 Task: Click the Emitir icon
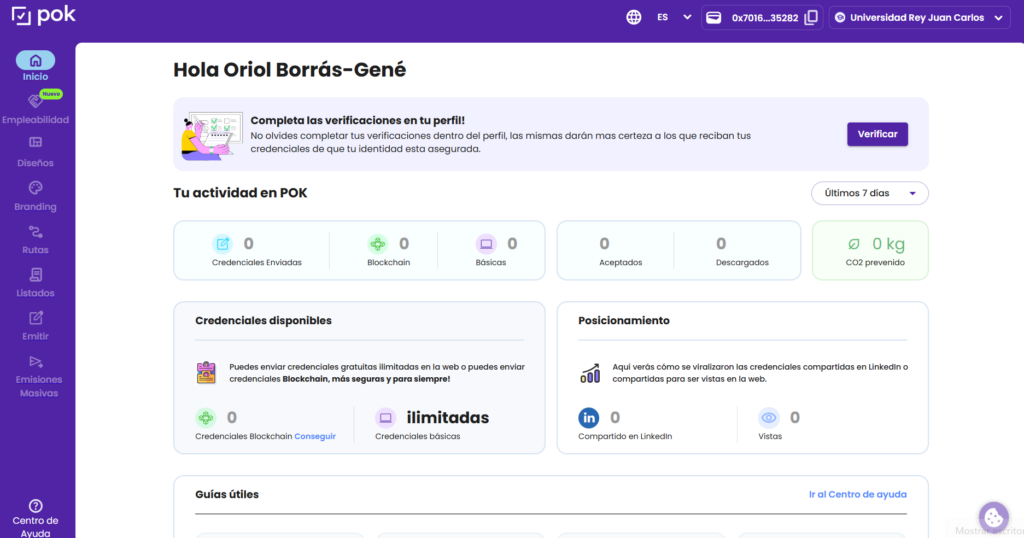pos(35,318)
